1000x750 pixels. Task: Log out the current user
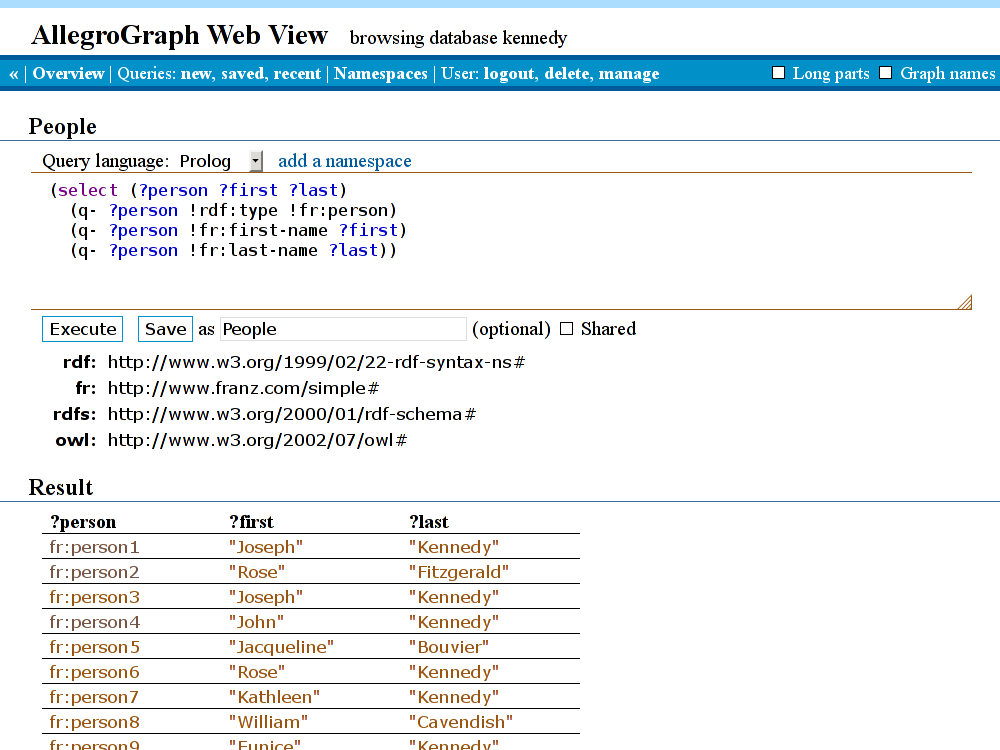pos(509,74)
